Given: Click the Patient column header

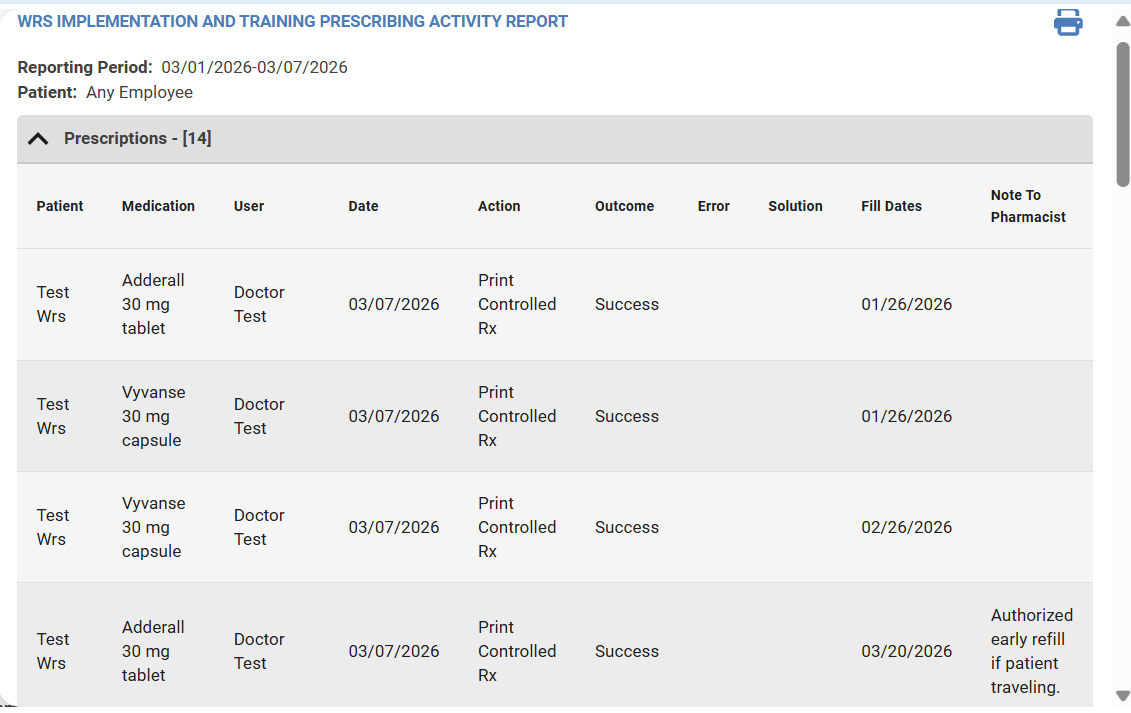Looking at the screenshot, I should click(x=60, y=206).
